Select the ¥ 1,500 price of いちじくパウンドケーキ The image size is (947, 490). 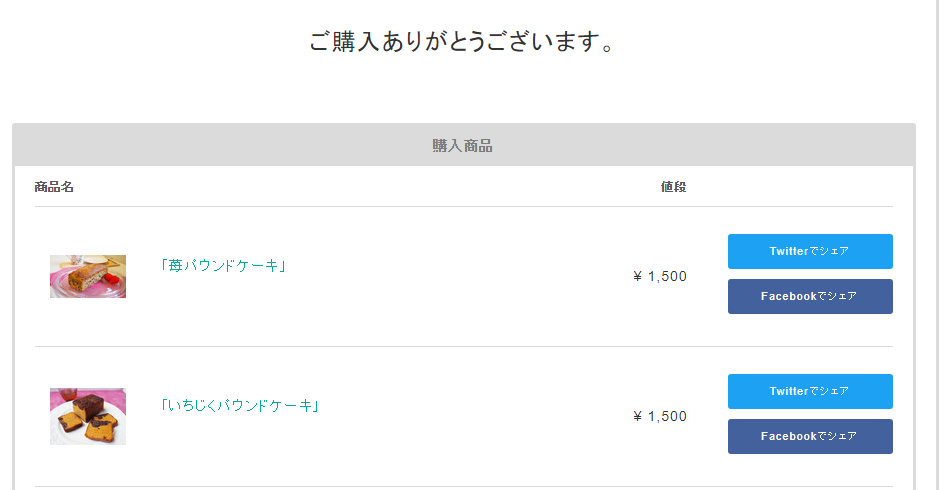(x=660, y=416)
